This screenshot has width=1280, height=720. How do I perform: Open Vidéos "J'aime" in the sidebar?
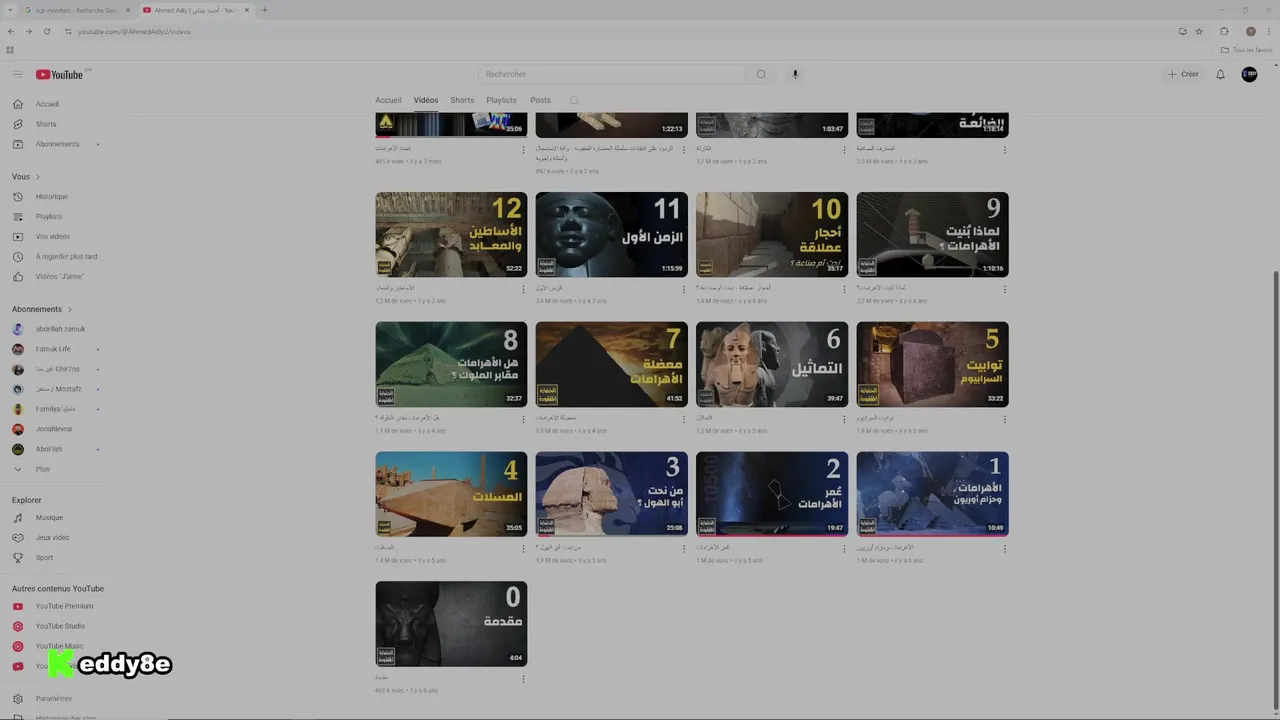pos(60,276)
